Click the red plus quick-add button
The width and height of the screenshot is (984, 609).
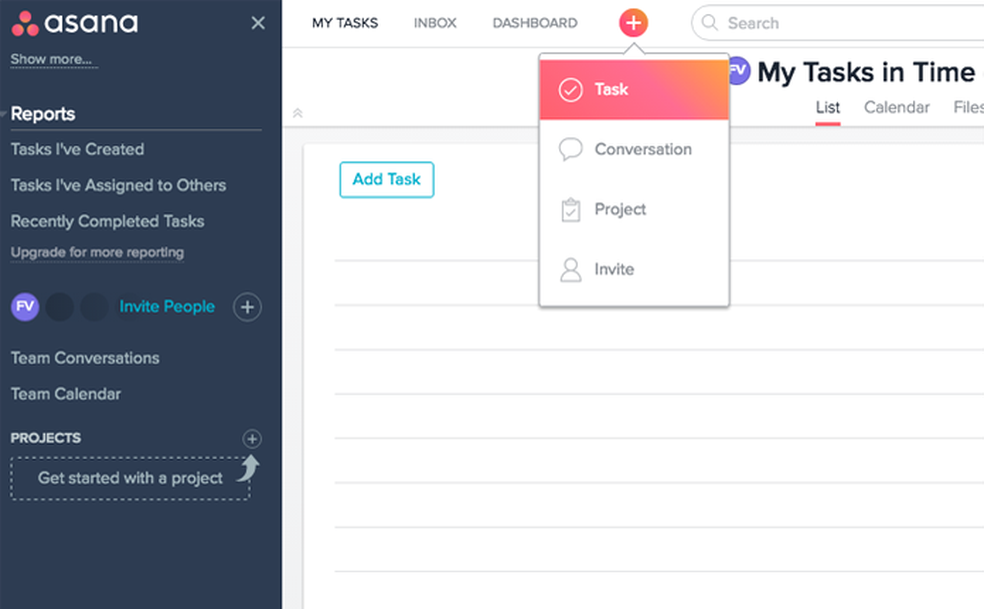point(633,23)
